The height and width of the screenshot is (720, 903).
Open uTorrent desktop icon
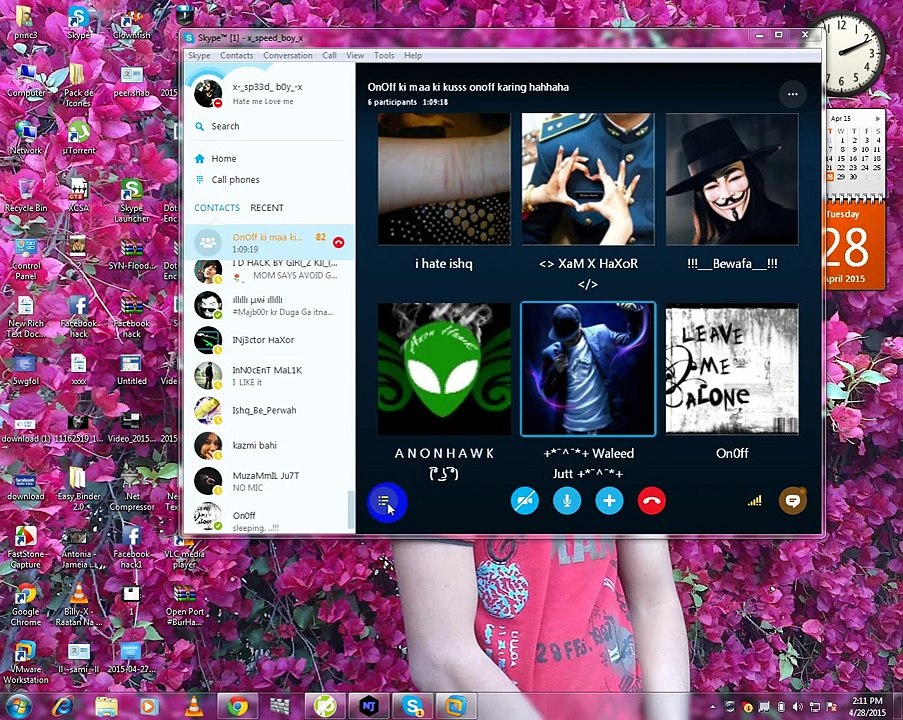(79, 139)
